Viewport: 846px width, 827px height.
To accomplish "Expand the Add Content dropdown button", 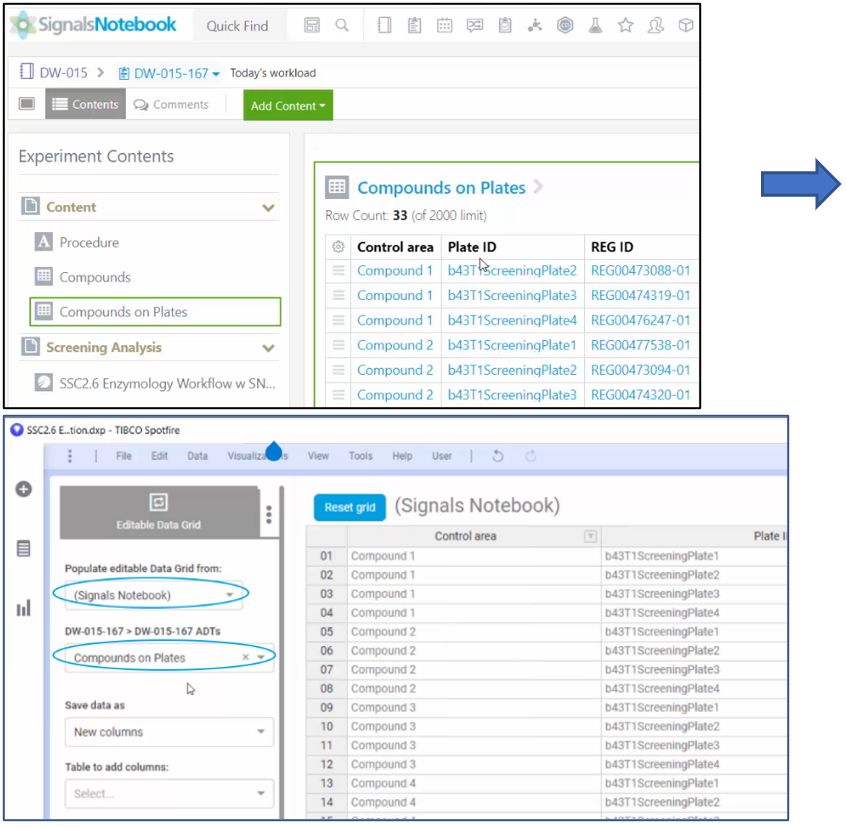I will coord(288,105).
